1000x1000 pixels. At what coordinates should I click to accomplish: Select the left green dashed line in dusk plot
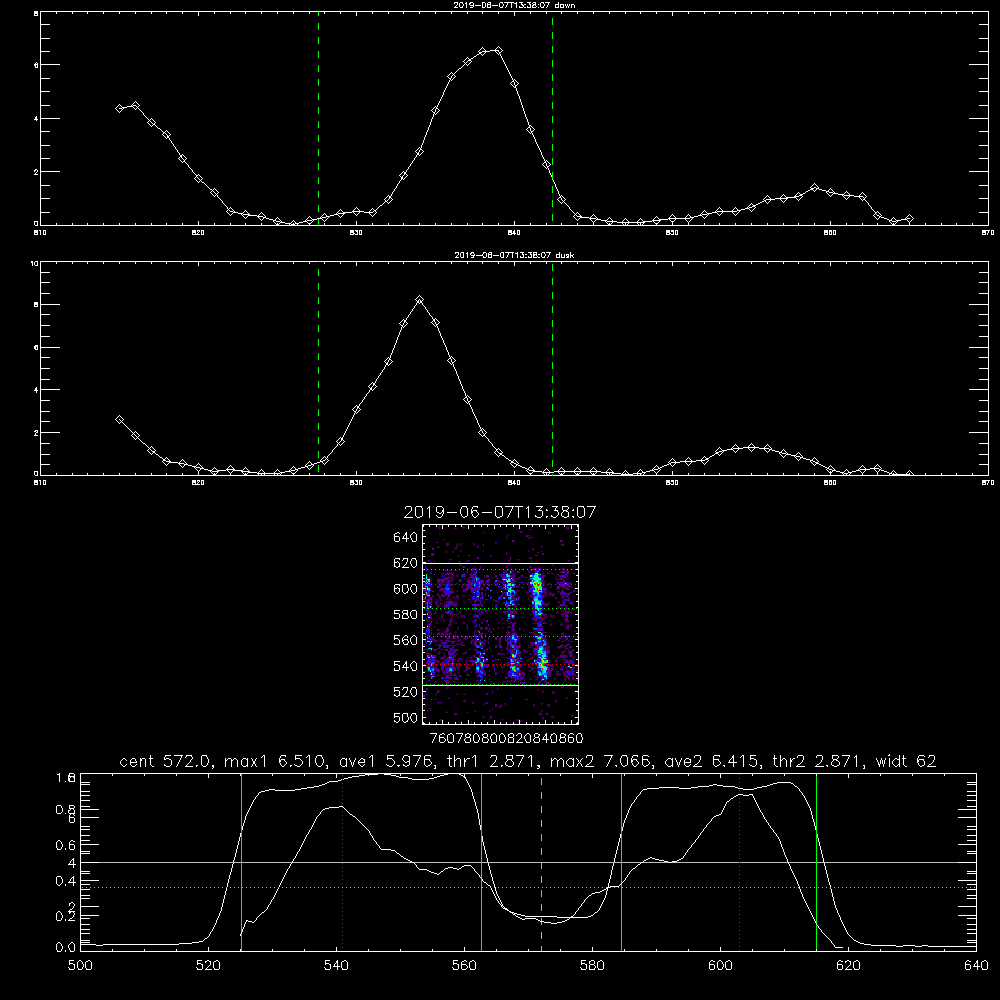[x=318, y=369]
